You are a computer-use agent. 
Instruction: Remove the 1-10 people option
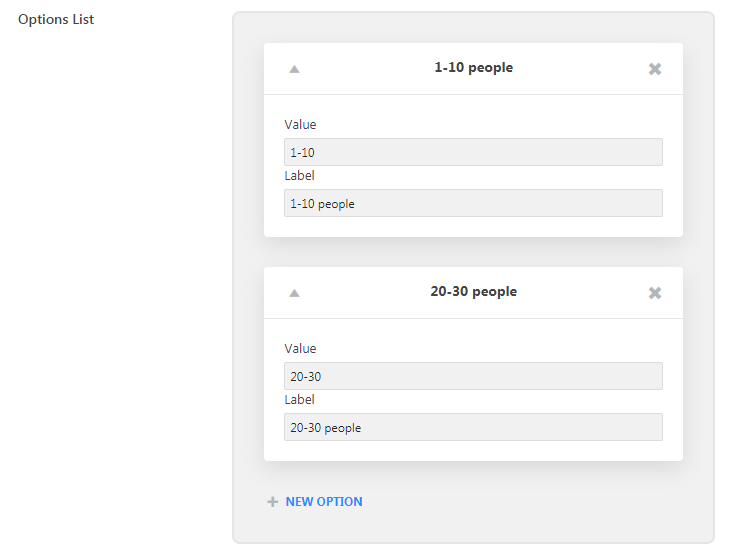click(x=655, y=69)
